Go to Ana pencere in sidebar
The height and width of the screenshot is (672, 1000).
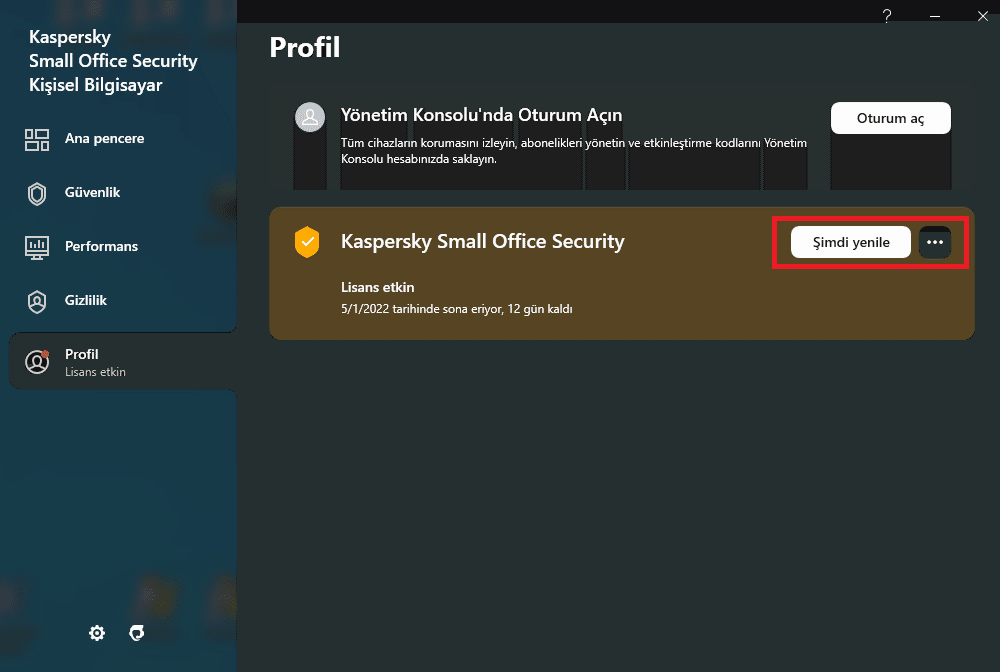(x=104, y=139)
